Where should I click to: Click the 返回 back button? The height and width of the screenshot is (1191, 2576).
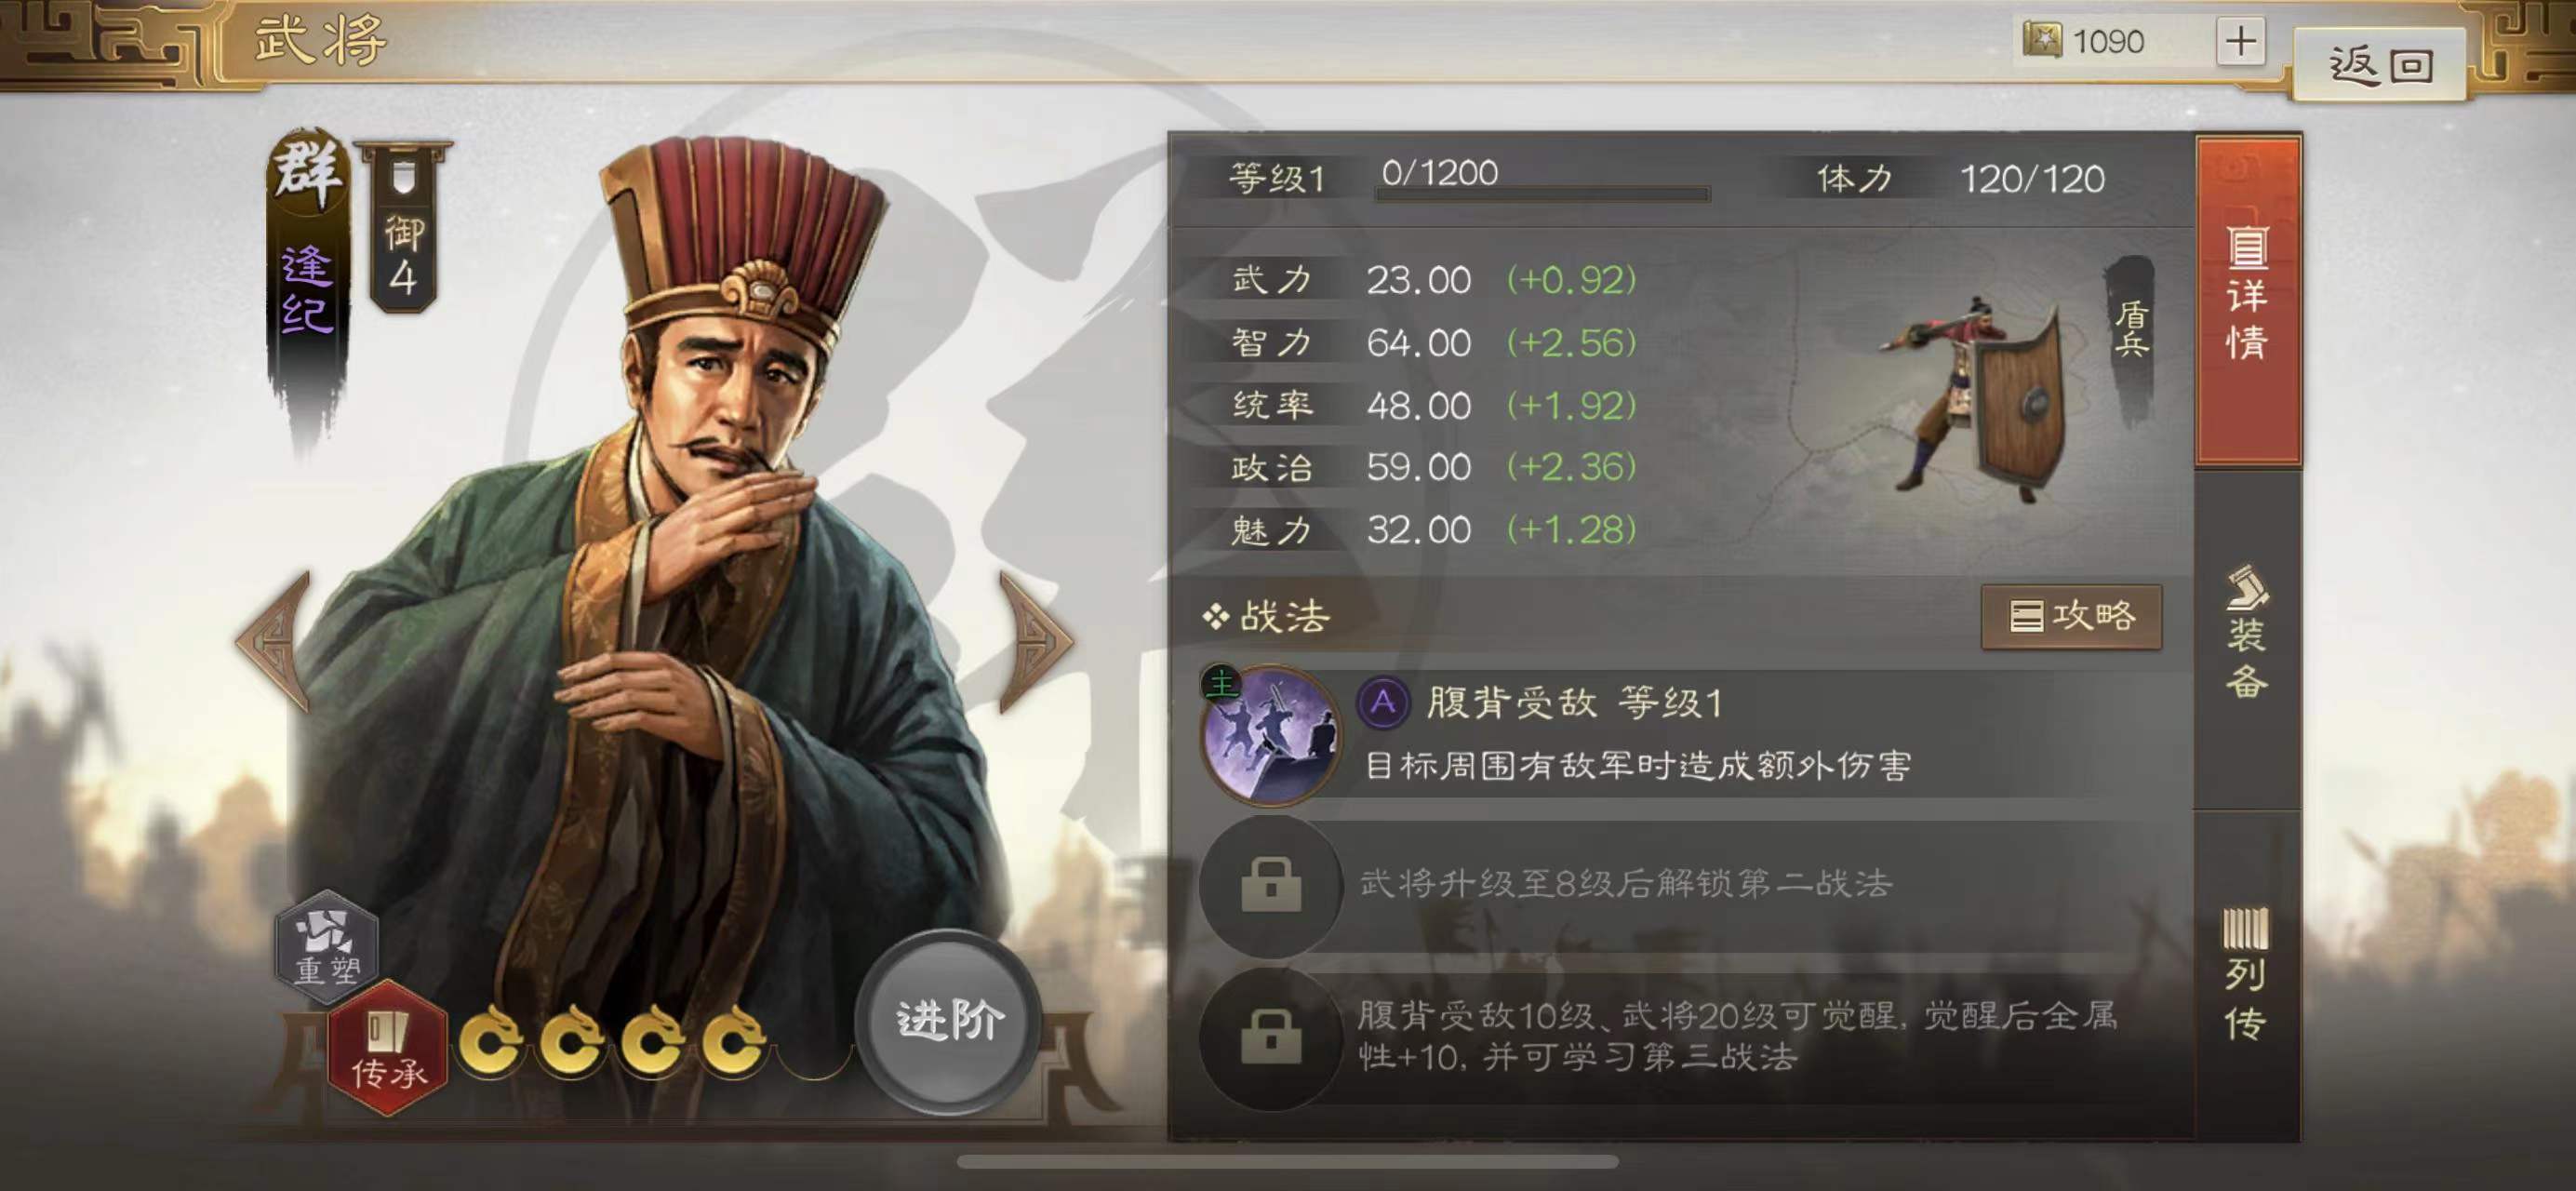2379,65
